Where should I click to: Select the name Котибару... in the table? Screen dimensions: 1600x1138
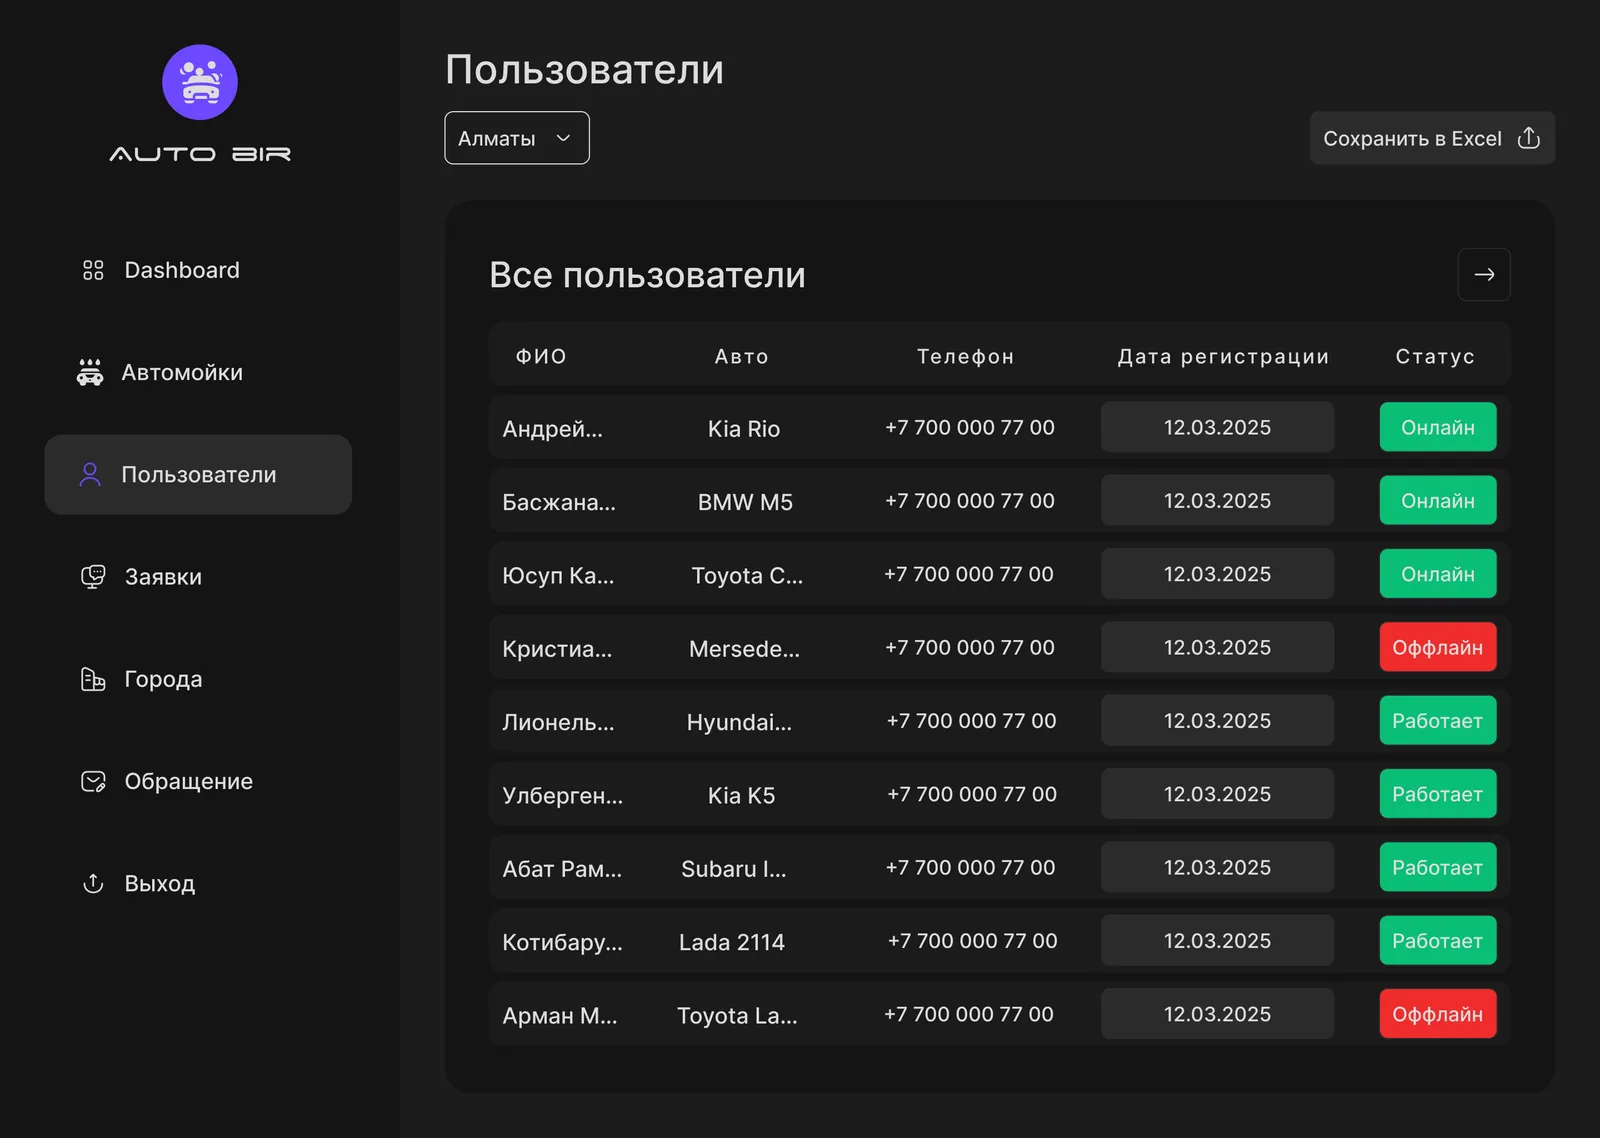point(562,942)
